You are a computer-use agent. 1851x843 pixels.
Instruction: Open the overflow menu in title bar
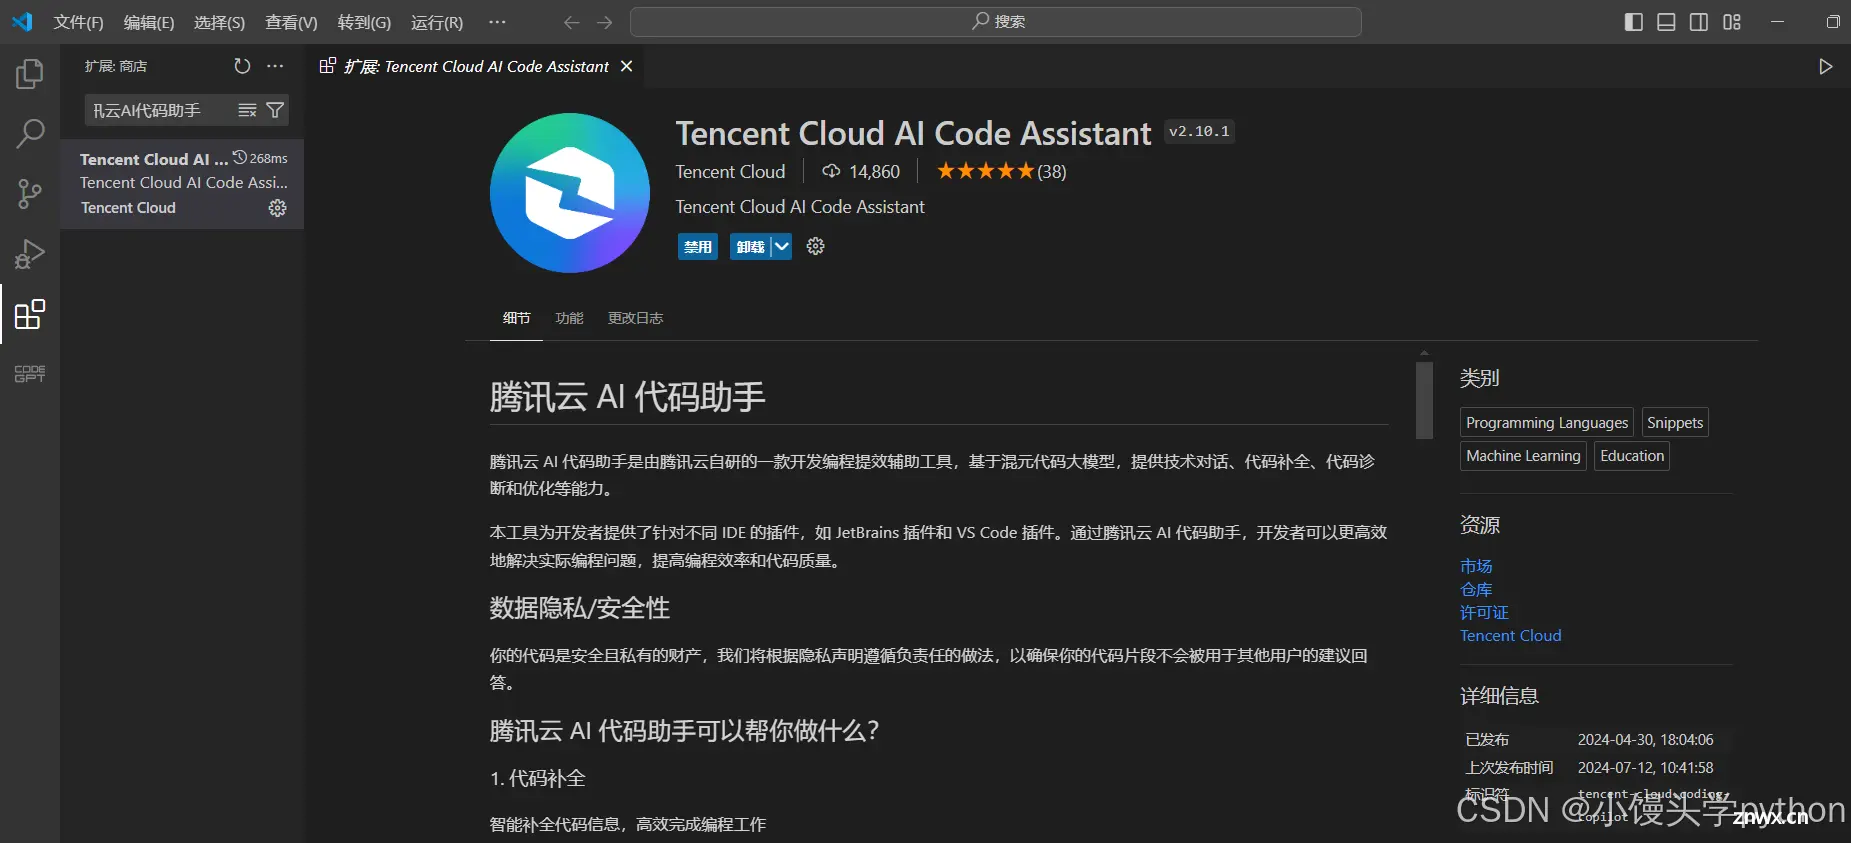pyautogui.click(x=497, y=22)
